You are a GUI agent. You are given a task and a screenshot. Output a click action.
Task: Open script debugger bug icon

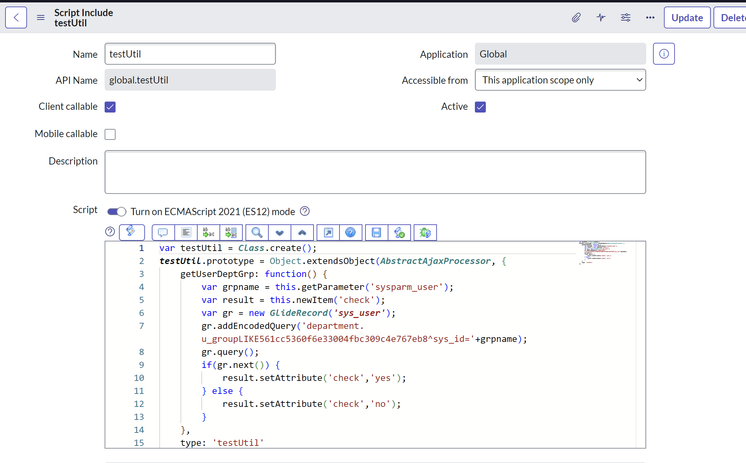click(x=425, y=232)
